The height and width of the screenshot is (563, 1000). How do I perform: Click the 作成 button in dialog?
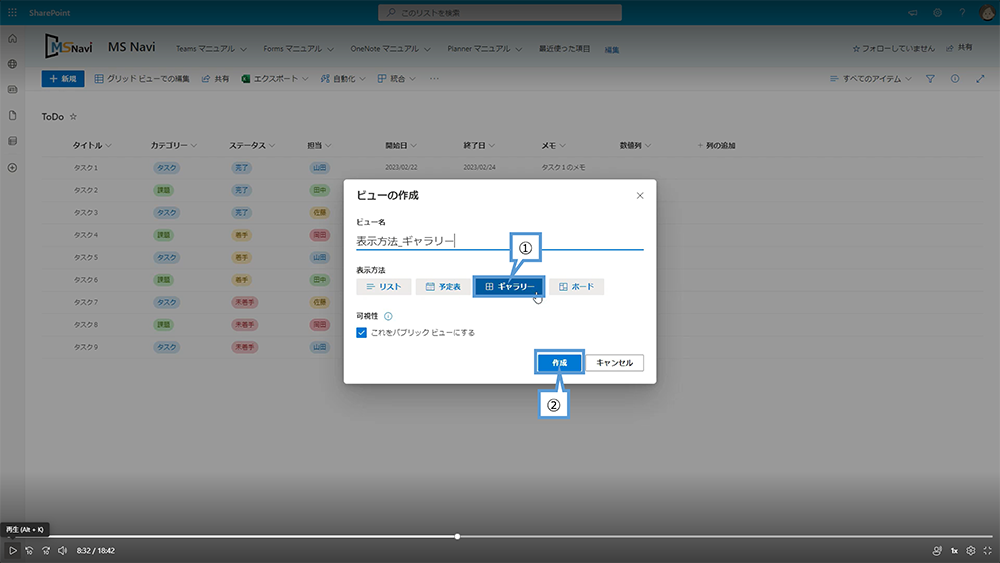pyautogui.click(x=559, y=363)
